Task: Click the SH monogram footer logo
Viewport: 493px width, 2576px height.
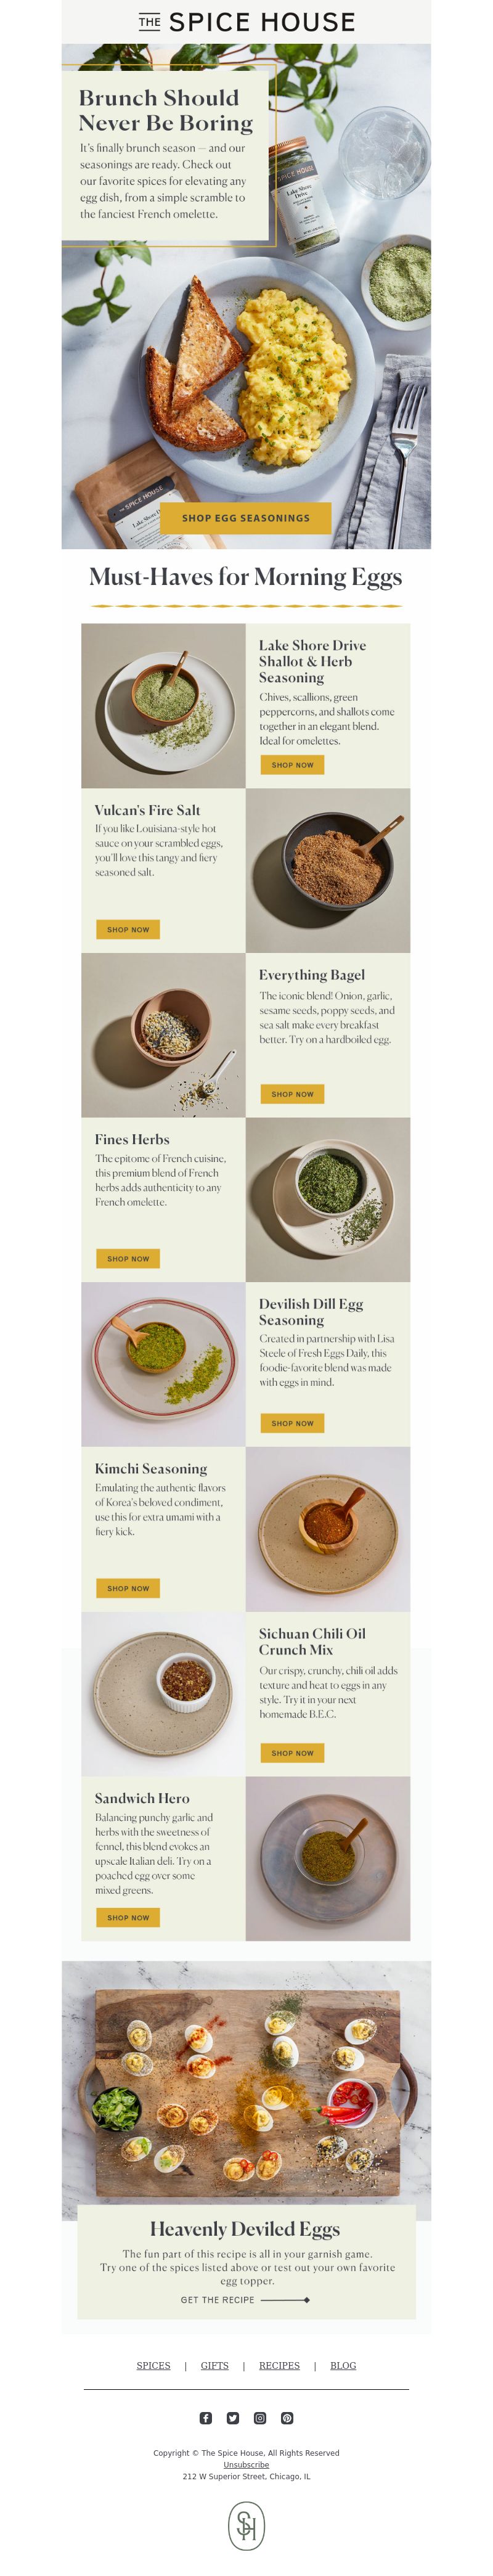Action: pyautogui.click(x=247, y=2526)
